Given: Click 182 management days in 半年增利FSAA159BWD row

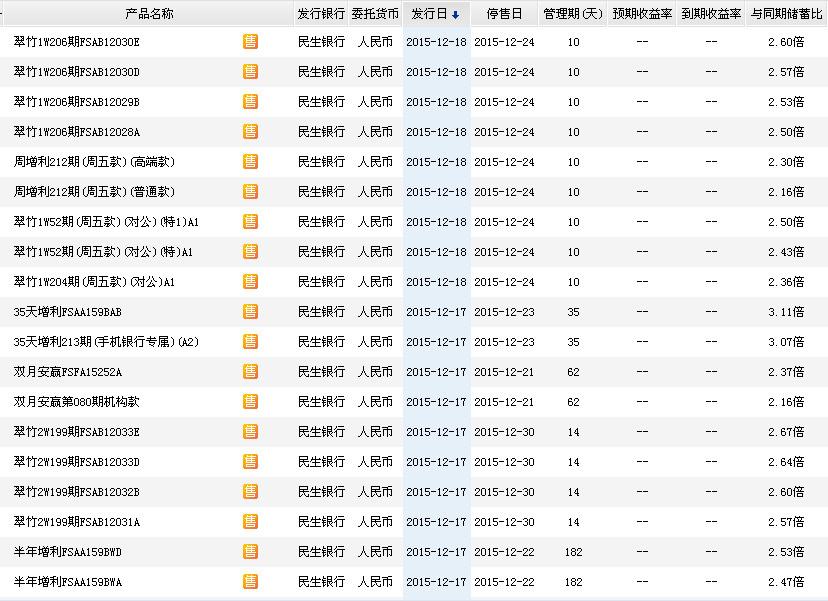Looking at the screenshot, I should 573,552.
